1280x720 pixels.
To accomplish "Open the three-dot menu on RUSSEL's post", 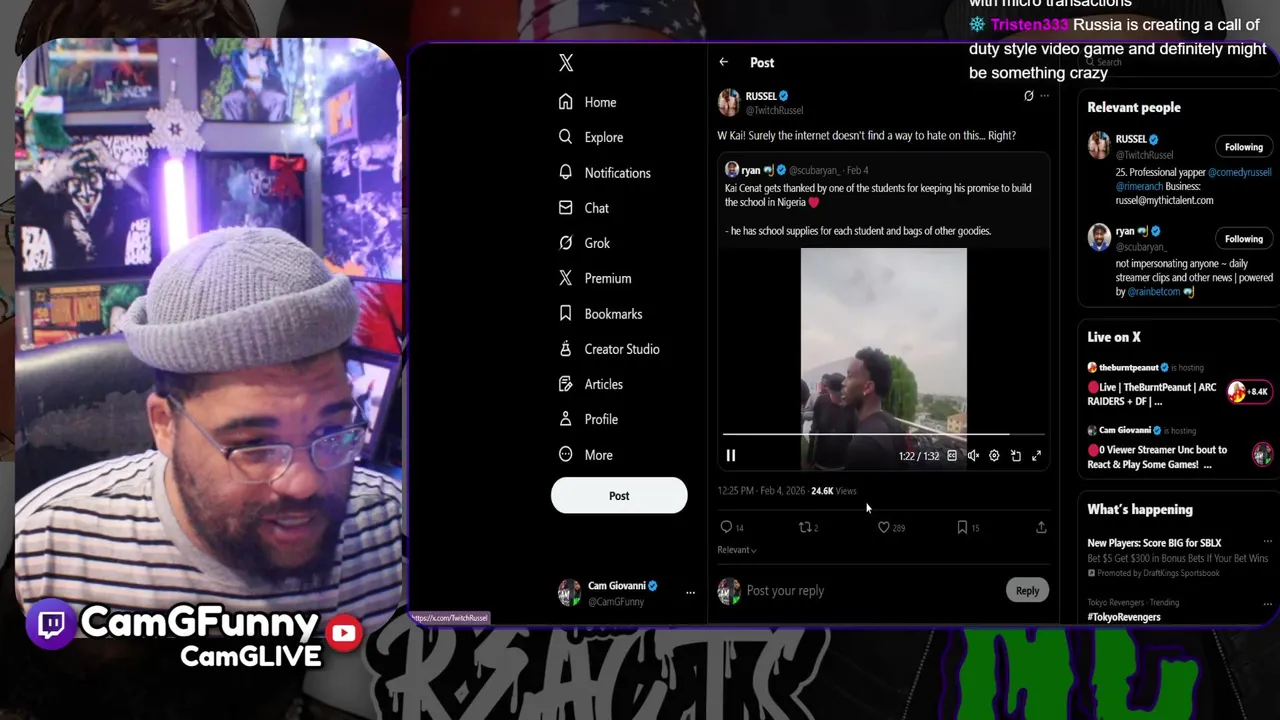I will tap(1044, 96).
